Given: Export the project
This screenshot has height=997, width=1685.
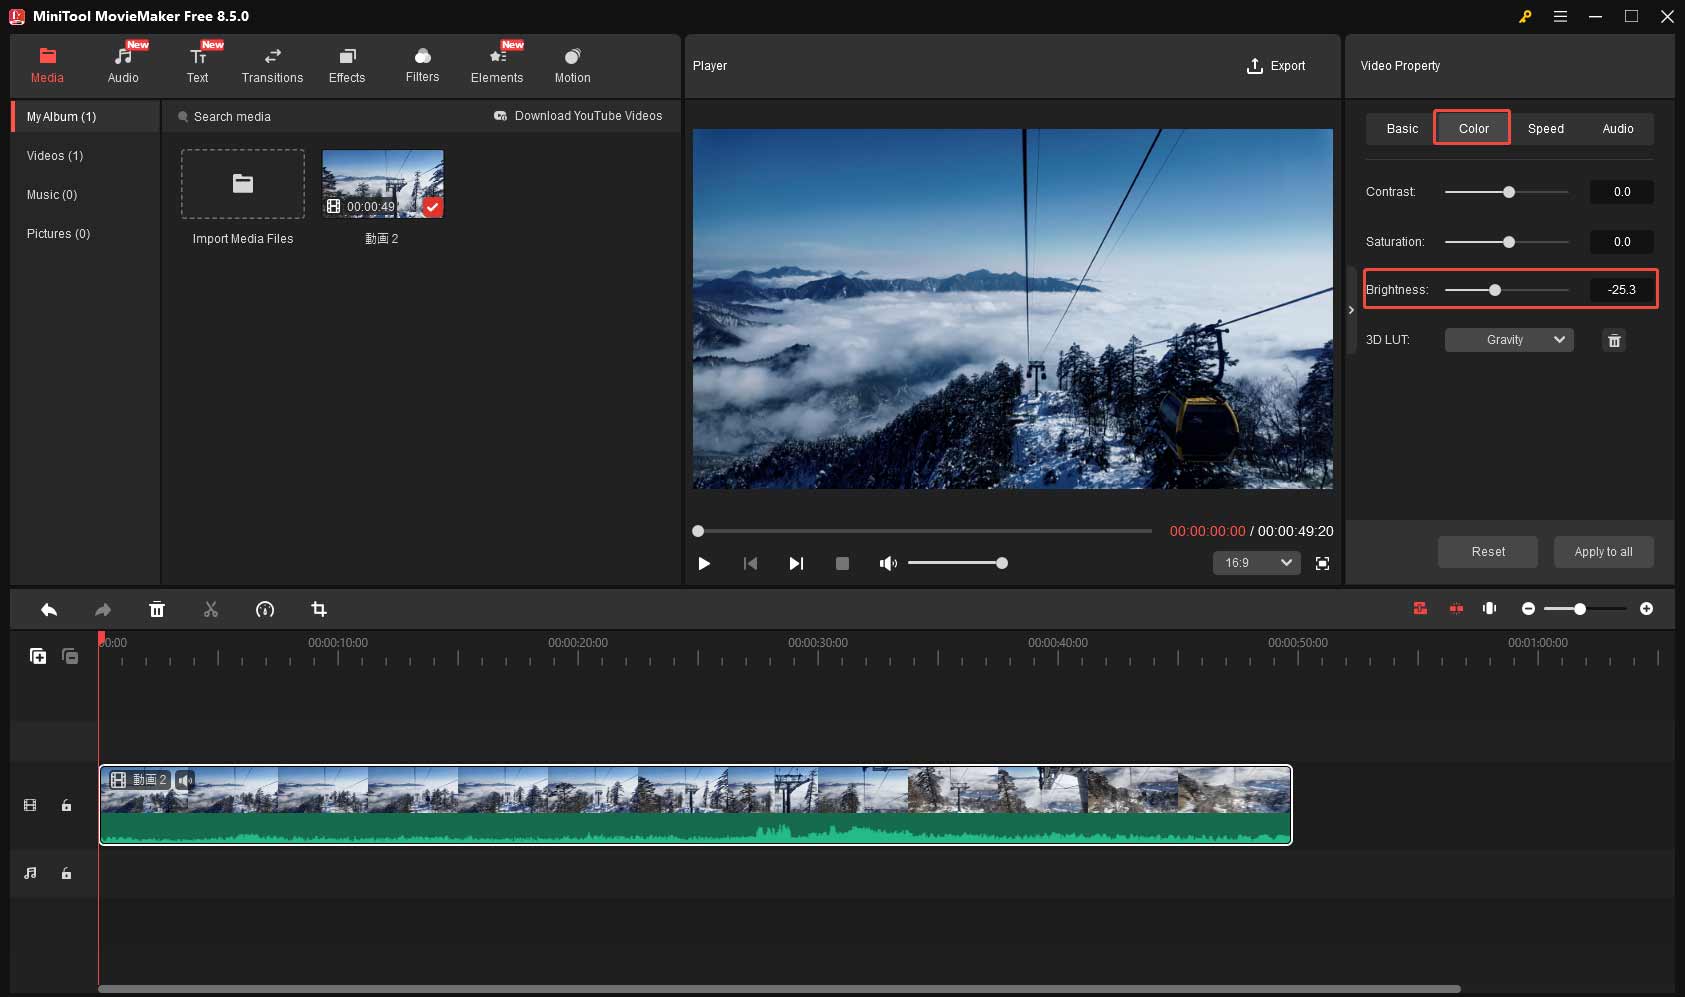Looking at the screenshot, I should point(1277,65).
